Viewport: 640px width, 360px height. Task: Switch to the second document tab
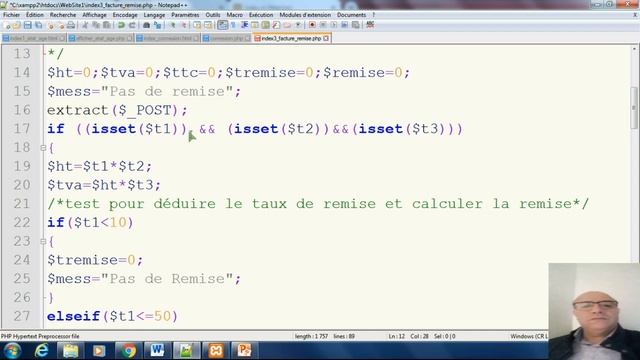[x=100, y=38]
